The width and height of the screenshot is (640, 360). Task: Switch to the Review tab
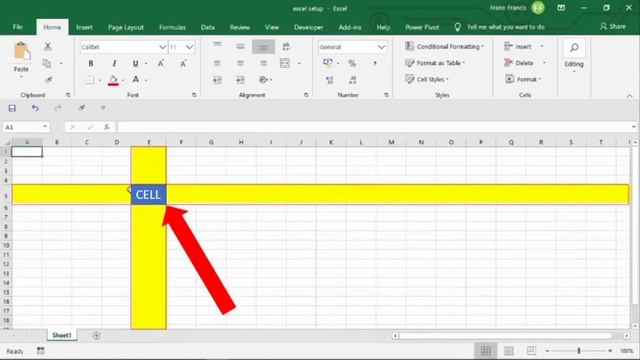click(240, 27)
